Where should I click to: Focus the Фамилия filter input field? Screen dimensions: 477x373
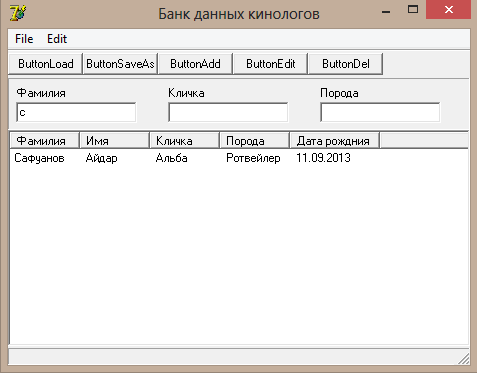tap(76, 112)
